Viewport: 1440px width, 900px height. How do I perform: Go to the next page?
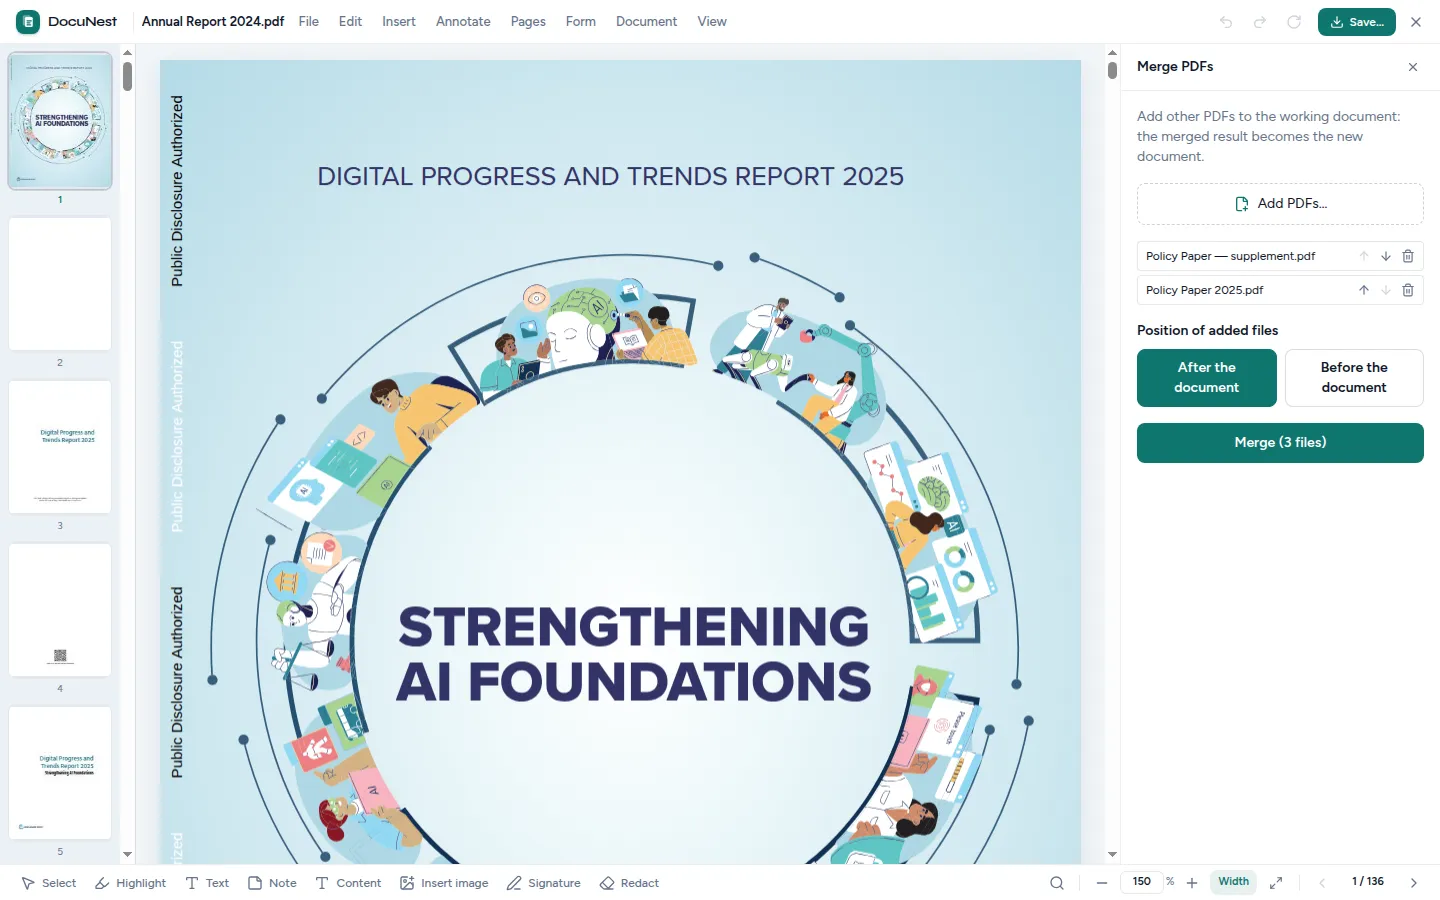pos(1414,883)
